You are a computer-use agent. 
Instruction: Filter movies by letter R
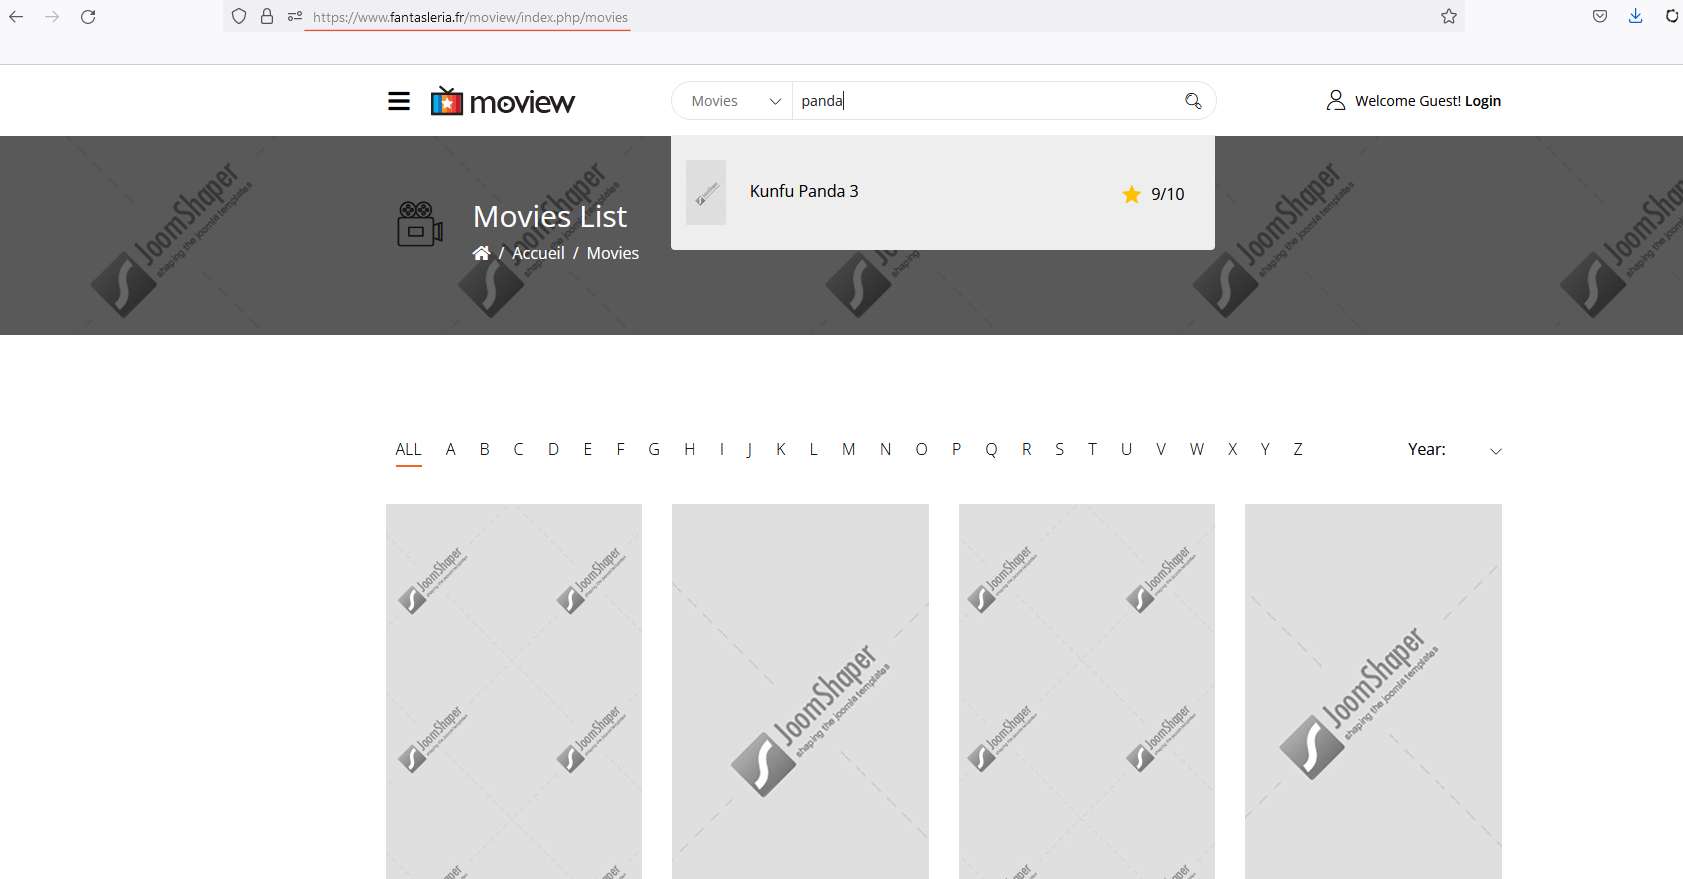coord(1026,449)
